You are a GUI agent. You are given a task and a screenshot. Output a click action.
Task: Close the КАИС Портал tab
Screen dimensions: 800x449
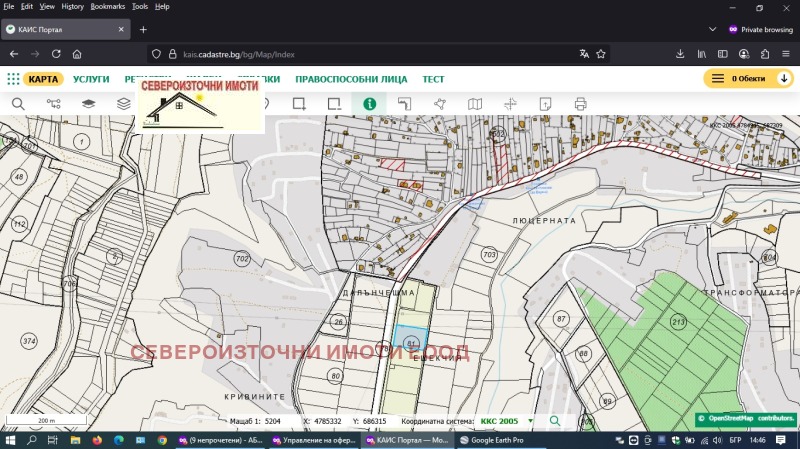point(121,30)
